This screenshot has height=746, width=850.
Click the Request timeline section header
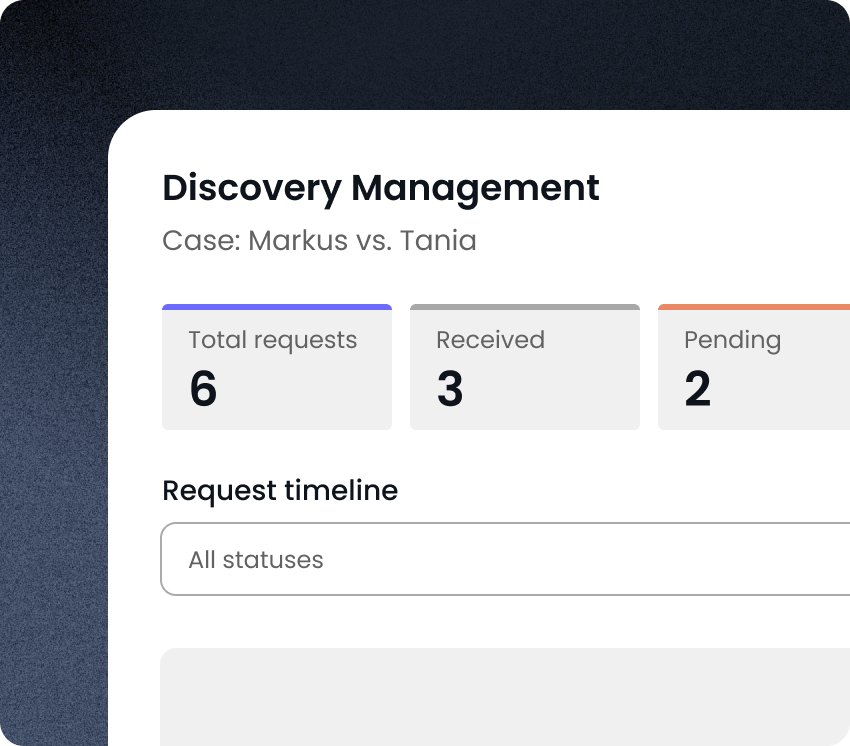(x=280, y=490)
